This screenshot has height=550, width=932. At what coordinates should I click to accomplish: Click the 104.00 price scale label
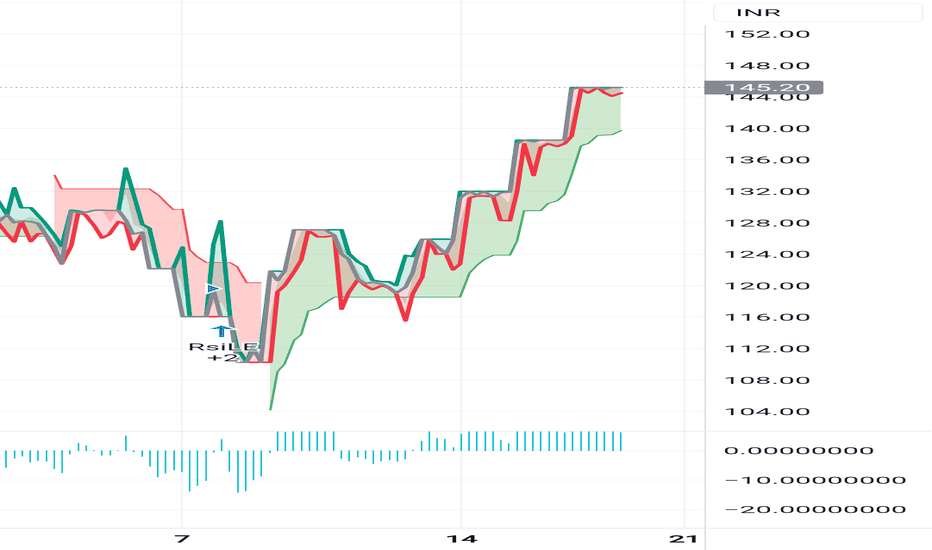767,411
